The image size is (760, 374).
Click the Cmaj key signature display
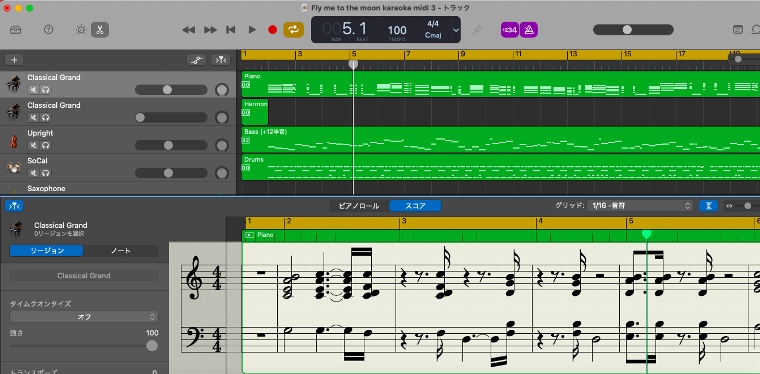tap(433, 35)
